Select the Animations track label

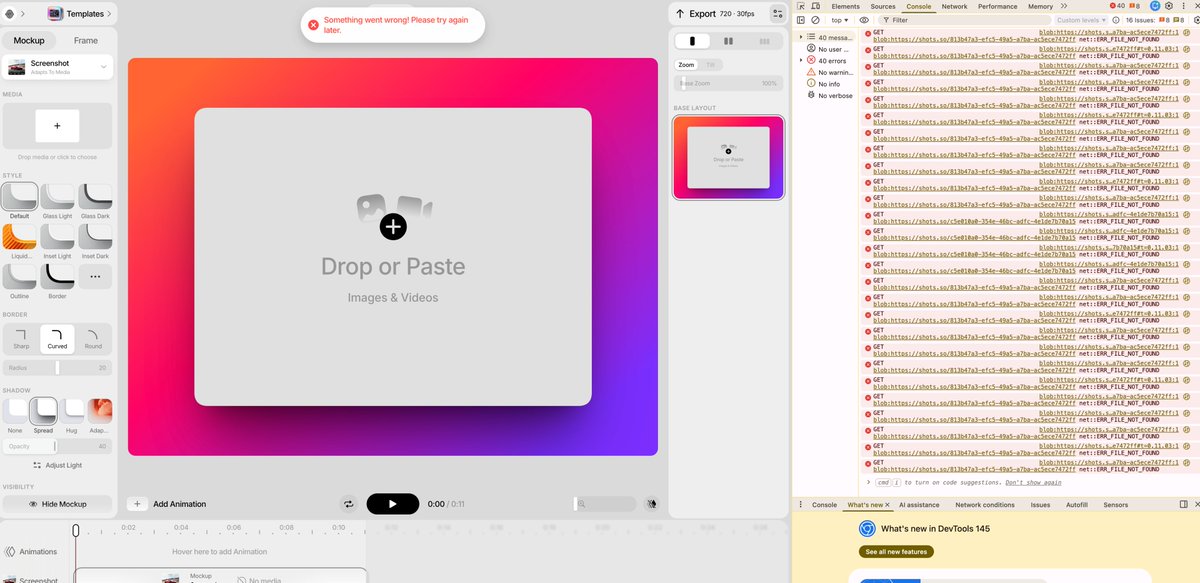click(31, 551)
